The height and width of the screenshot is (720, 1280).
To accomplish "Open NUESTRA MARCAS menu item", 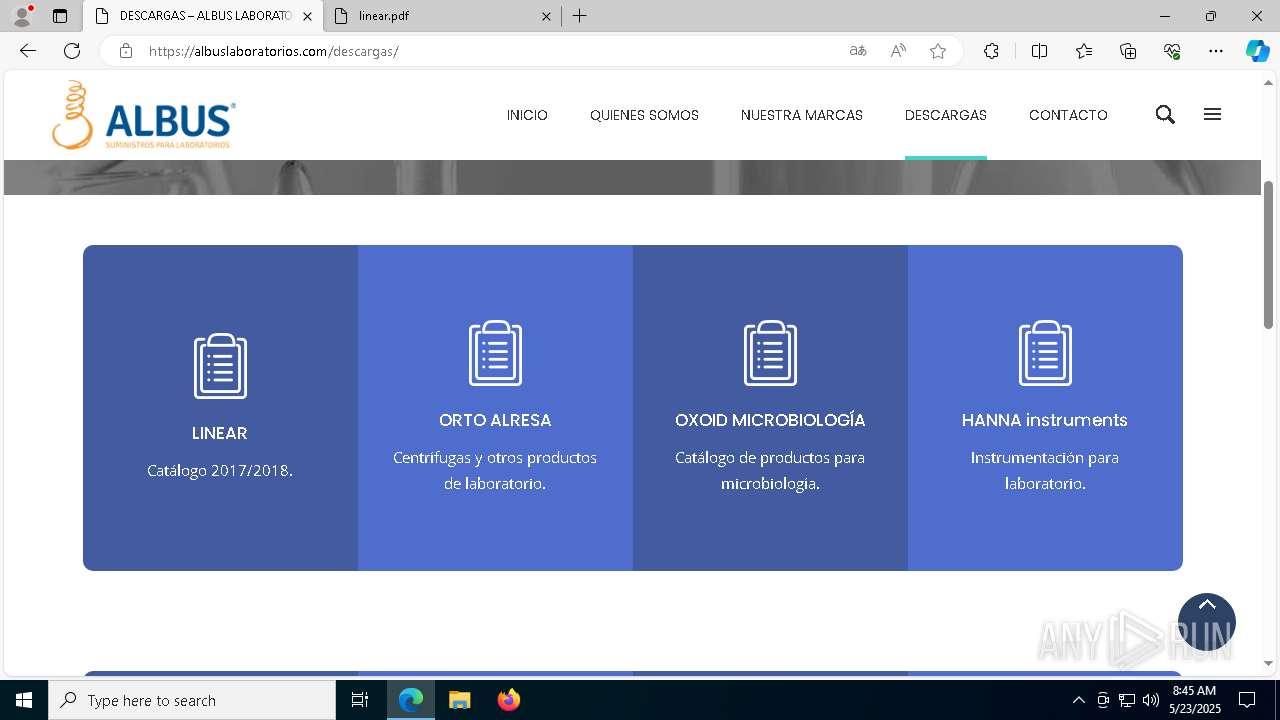I will tap(802, 115).
